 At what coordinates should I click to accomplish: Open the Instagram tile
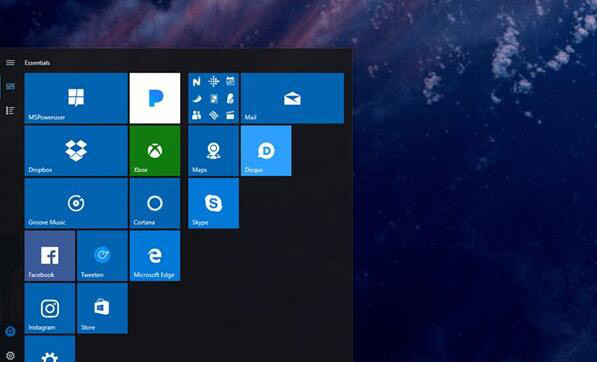[50, 308]
